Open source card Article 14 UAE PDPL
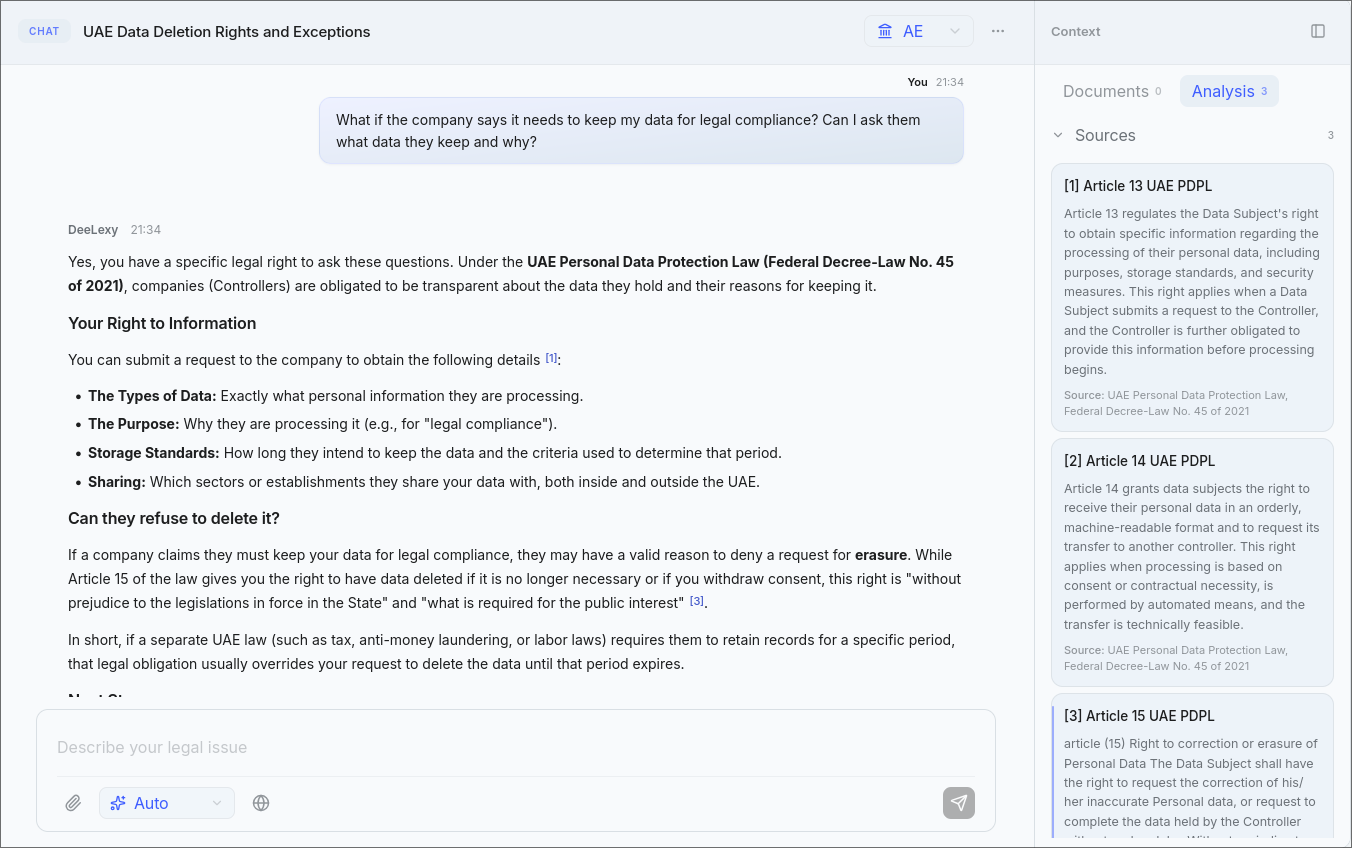The height and width of the screenshot is (848, 1352). point(1192,563)
